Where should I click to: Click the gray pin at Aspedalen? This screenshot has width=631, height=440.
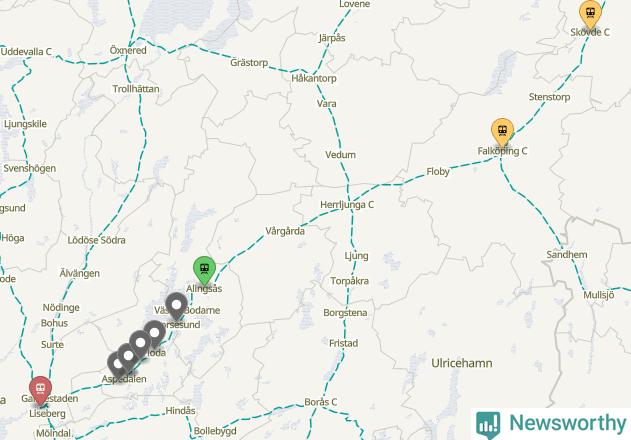(117, 366)
